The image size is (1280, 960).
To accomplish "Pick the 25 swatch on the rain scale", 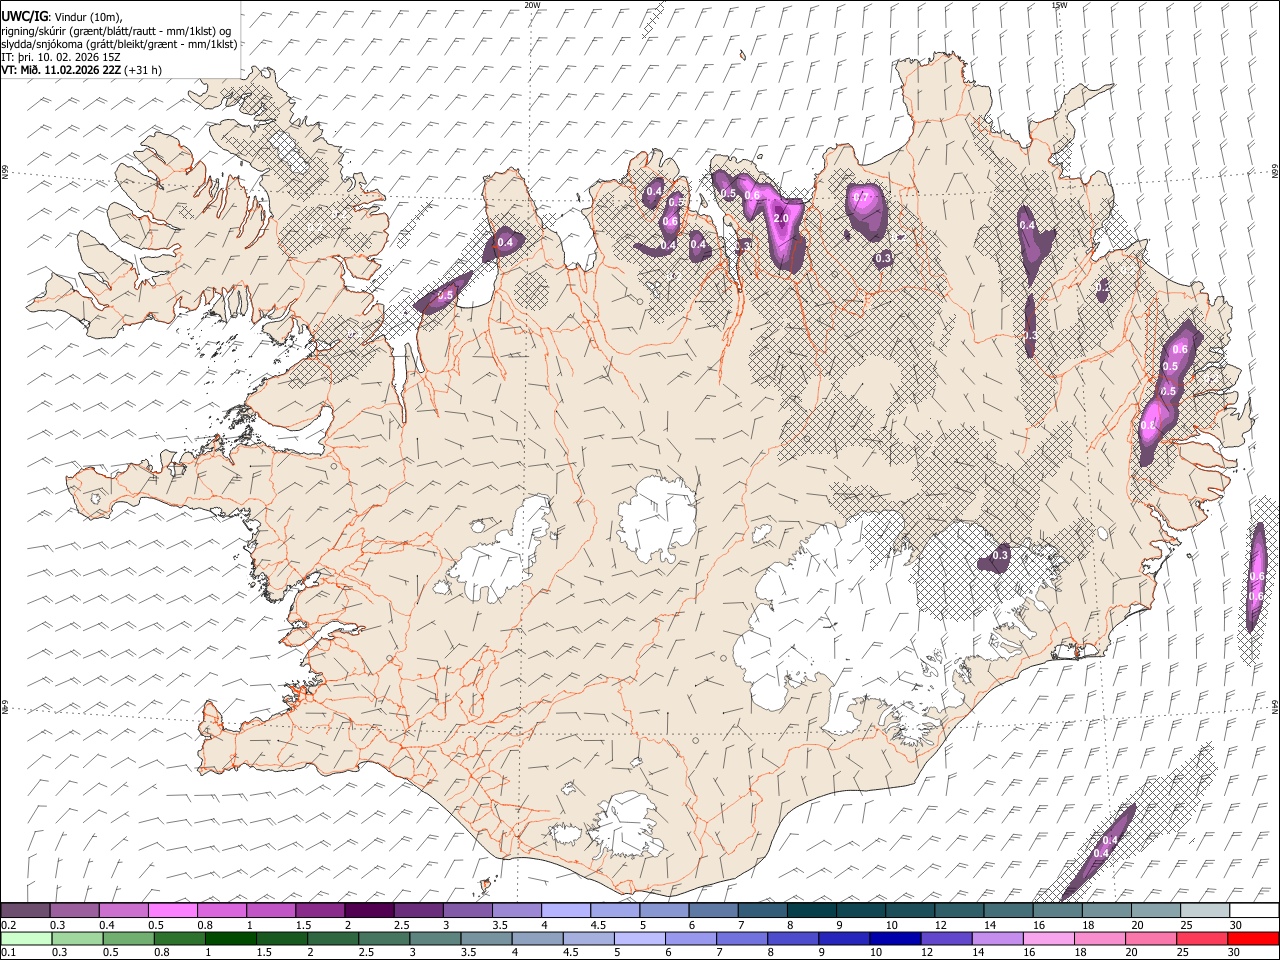I will pos(1200,938).
